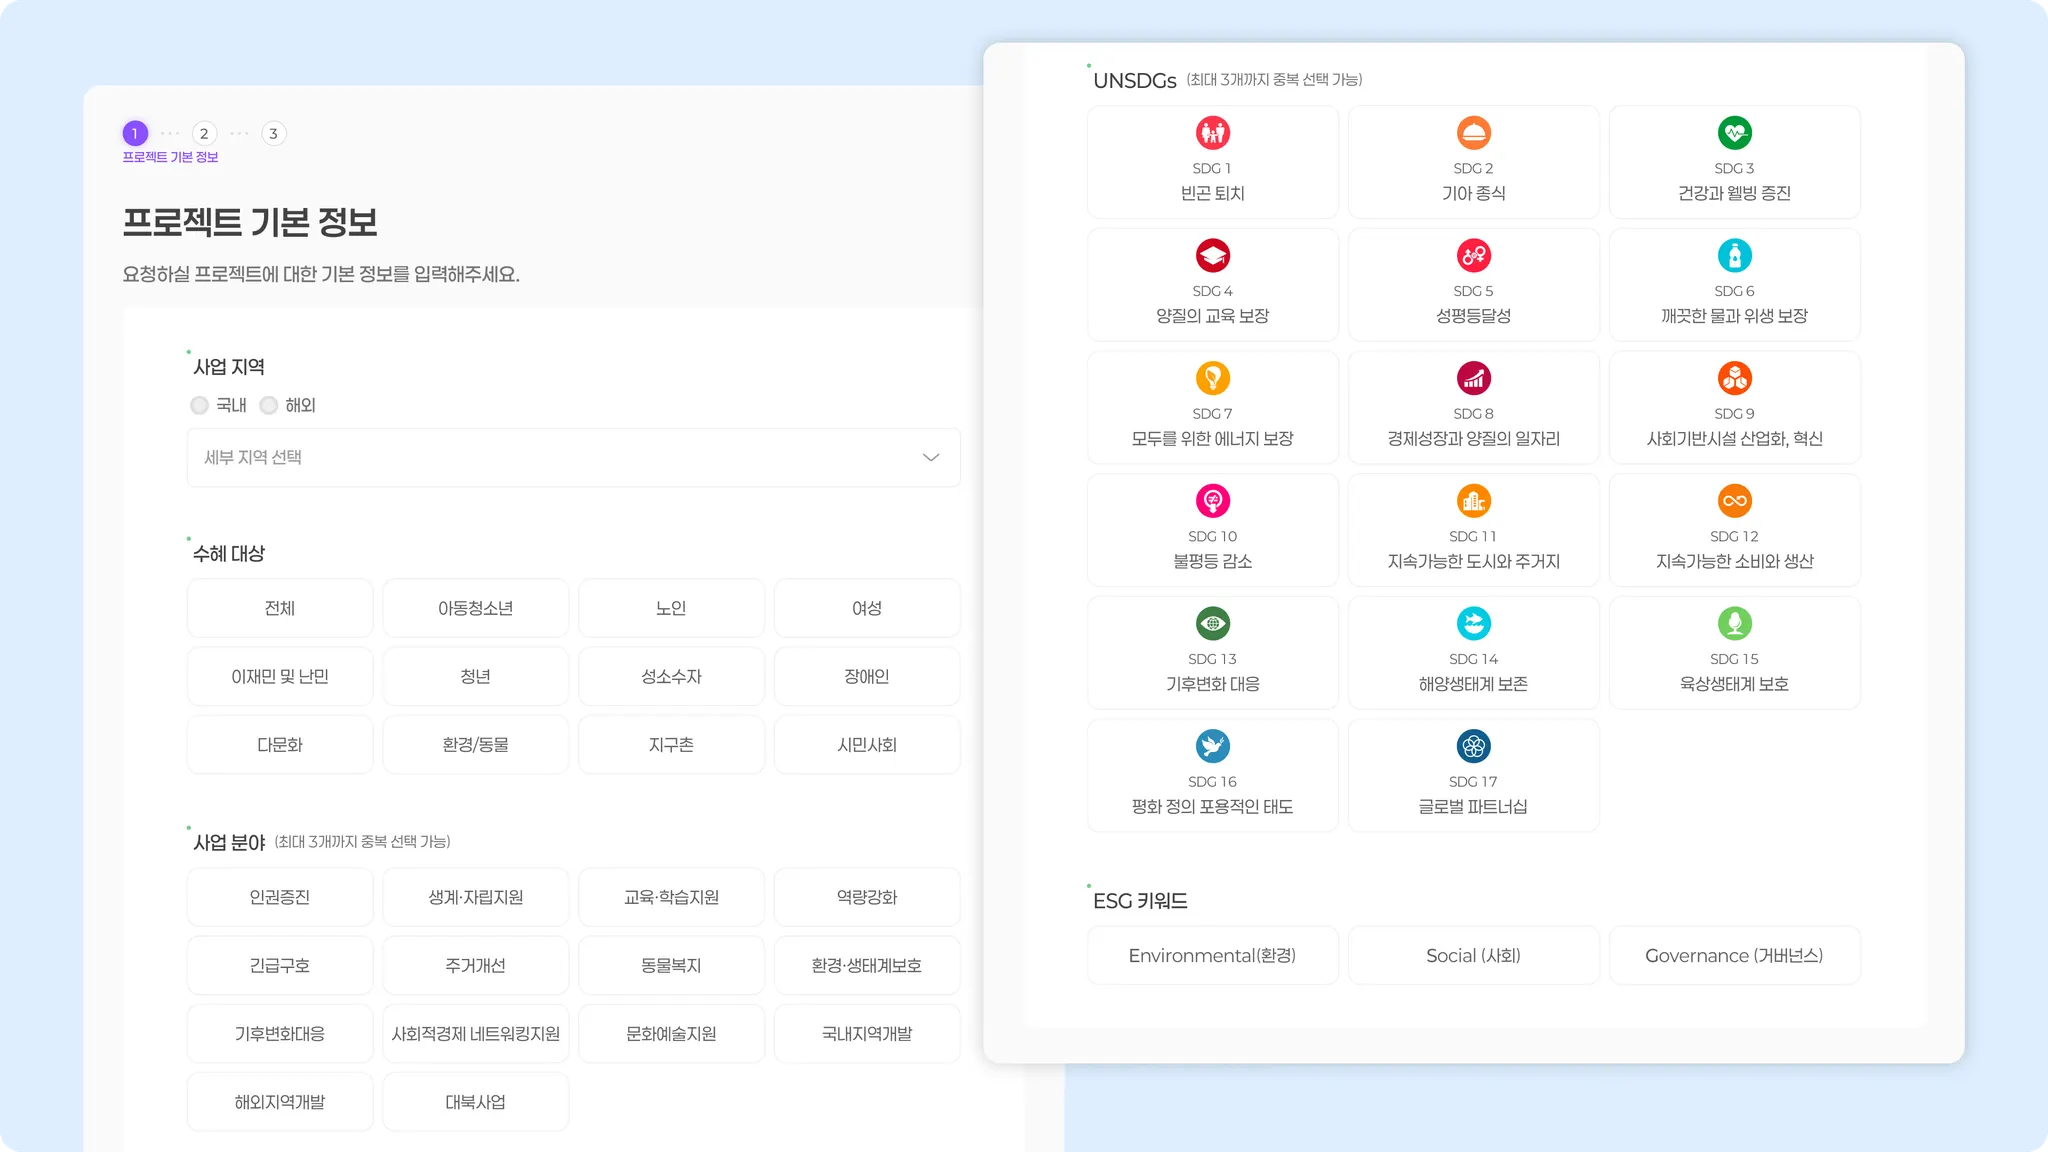Viewport: 2048px width, 1152px height.
Task: Select SDG 6 clean water icon
Action: [1734, 255]
